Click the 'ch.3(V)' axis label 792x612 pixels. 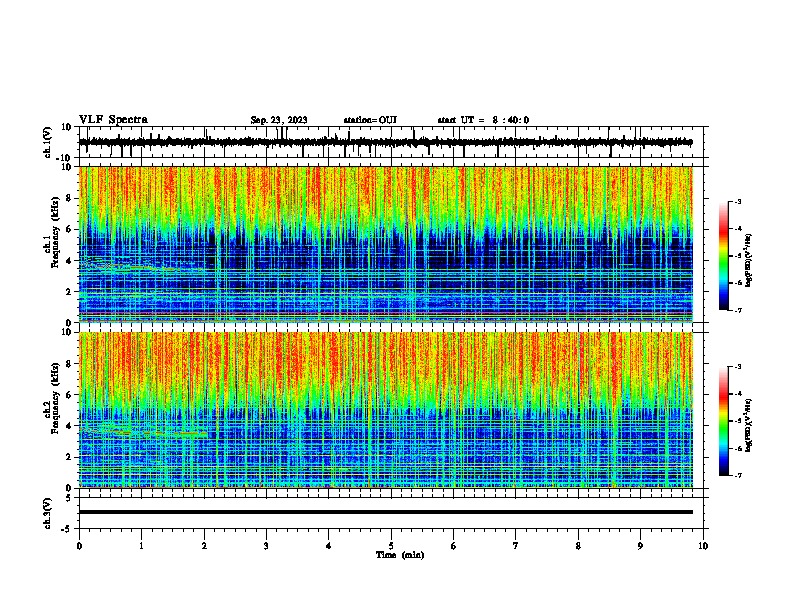coord(48,513)
